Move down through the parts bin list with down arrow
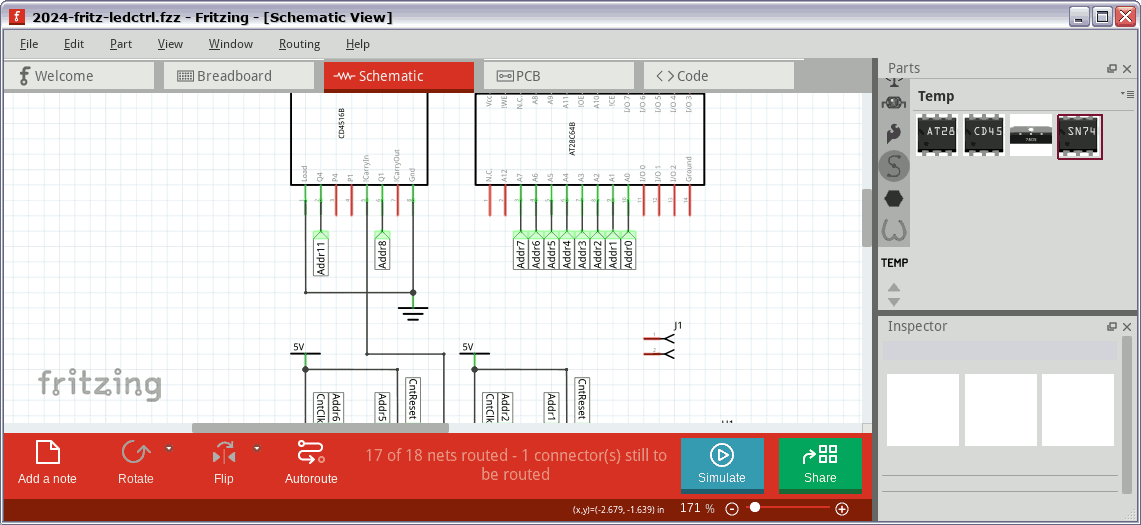The width and height of the screenshot is (1141, 525). [894, 301]
